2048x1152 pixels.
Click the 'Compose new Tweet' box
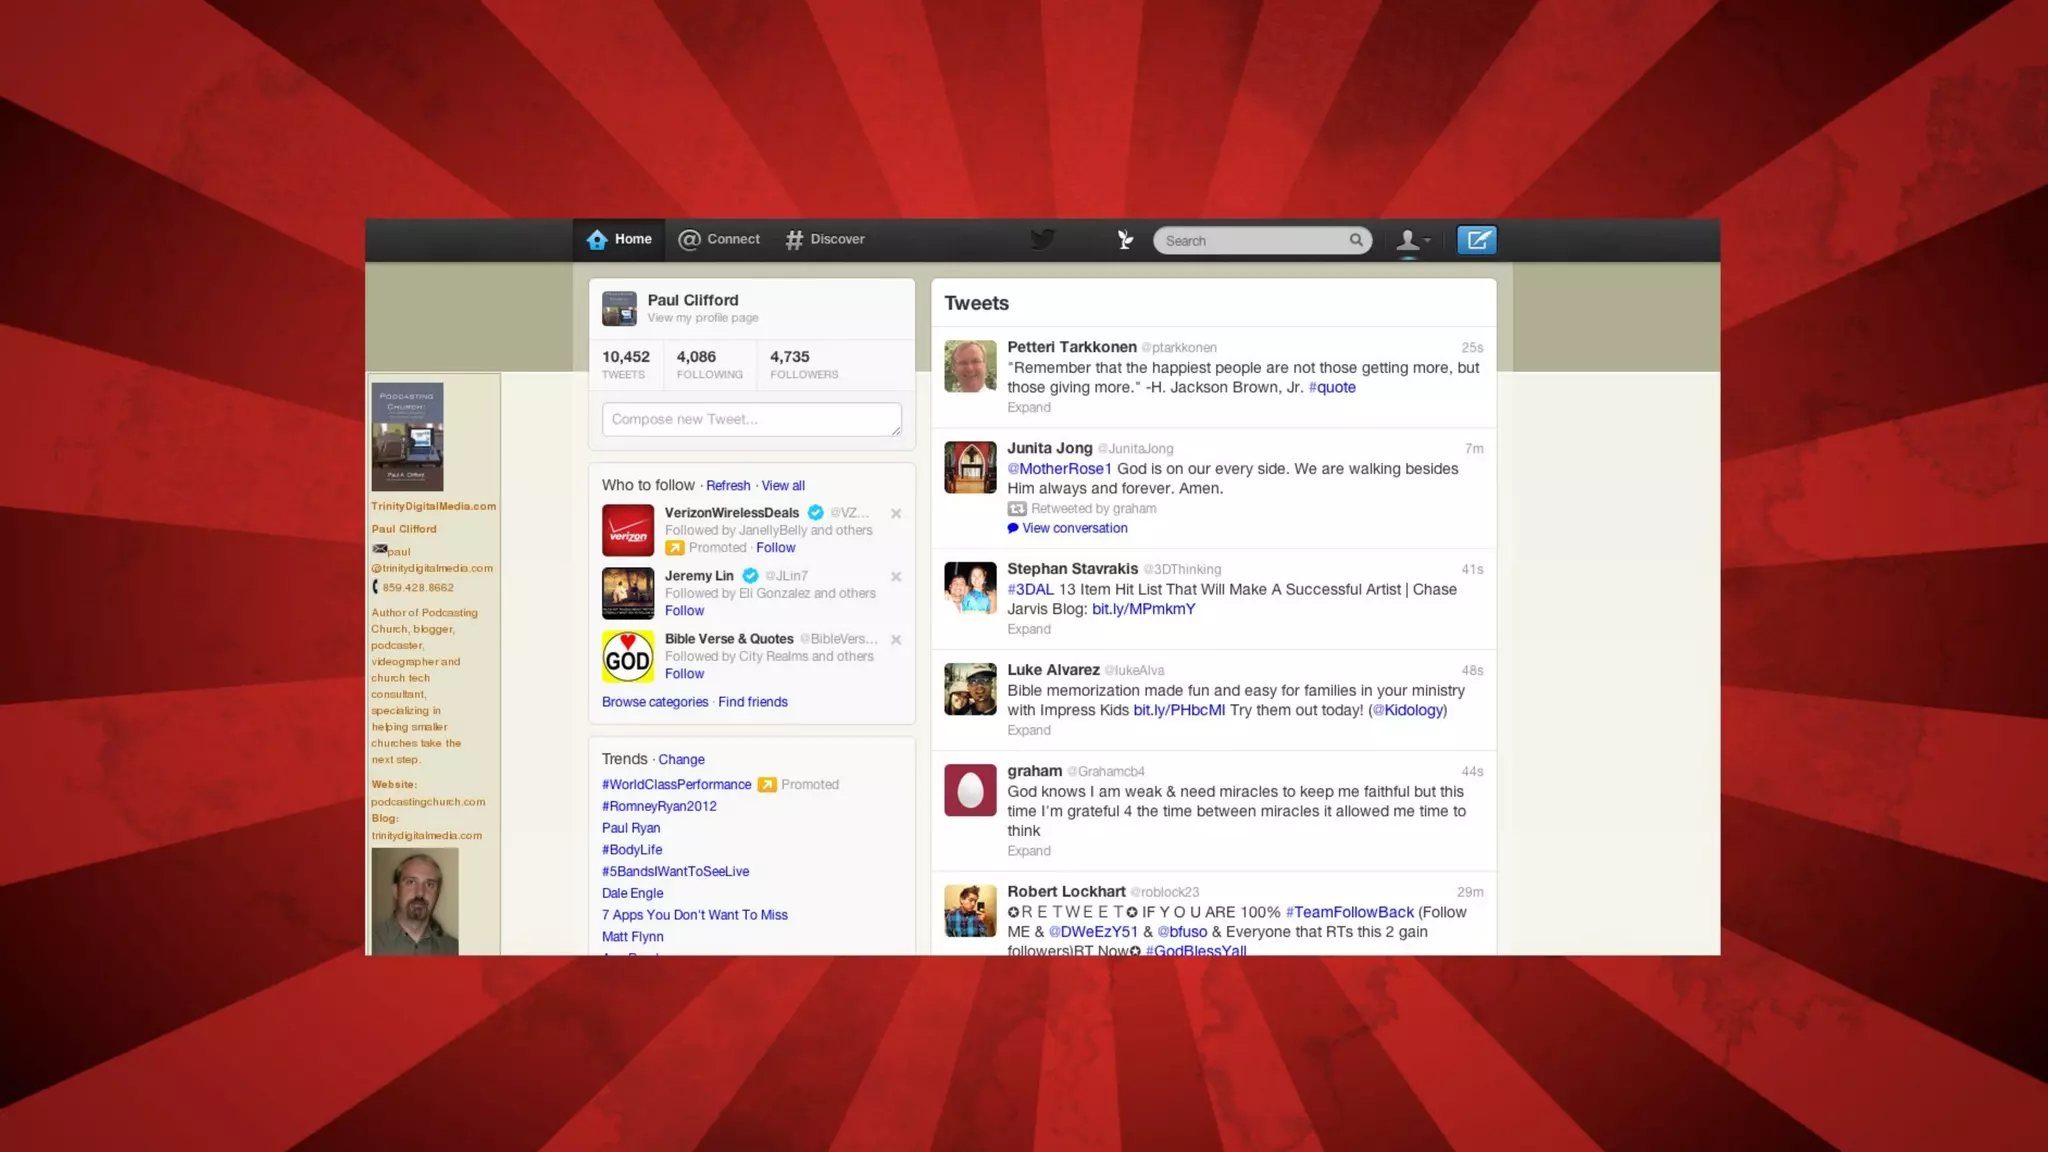click(x=751, y=419)
